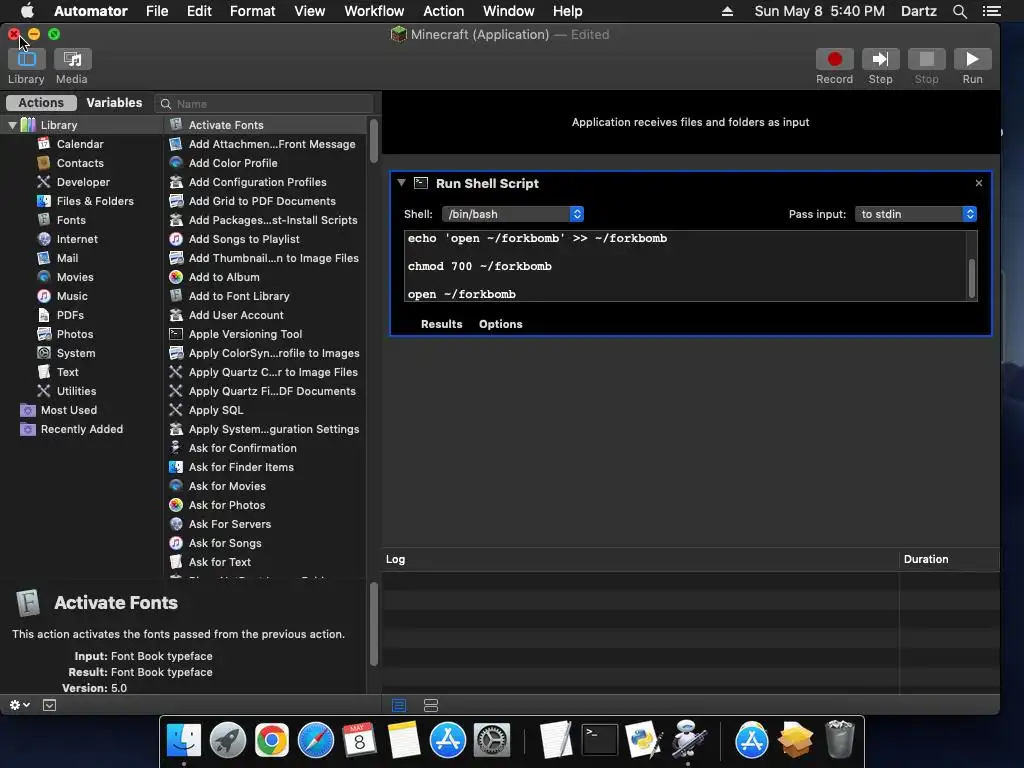This screenshot has height=768, width=1024.
Task: Open the Workflow menu
Action: coord(374,11)
